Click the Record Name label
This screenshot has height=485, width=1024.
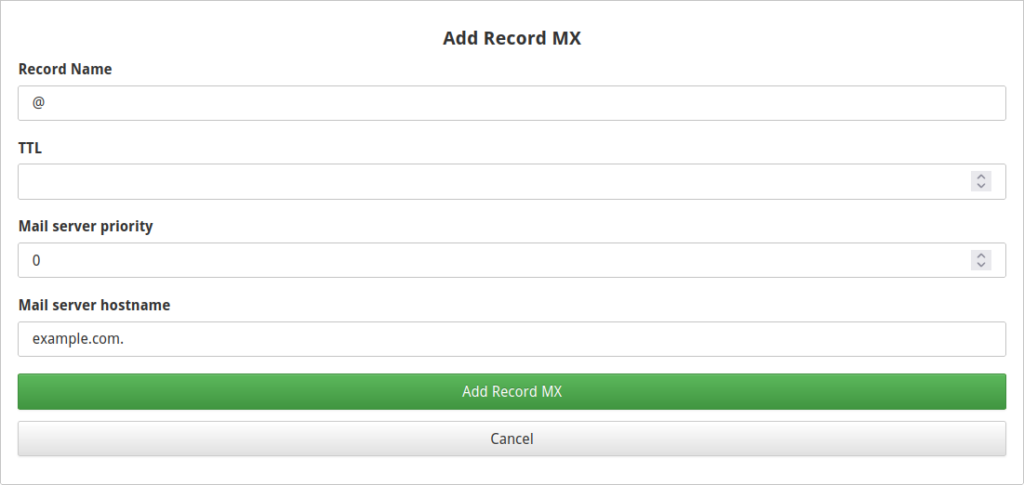pos(65,69)
